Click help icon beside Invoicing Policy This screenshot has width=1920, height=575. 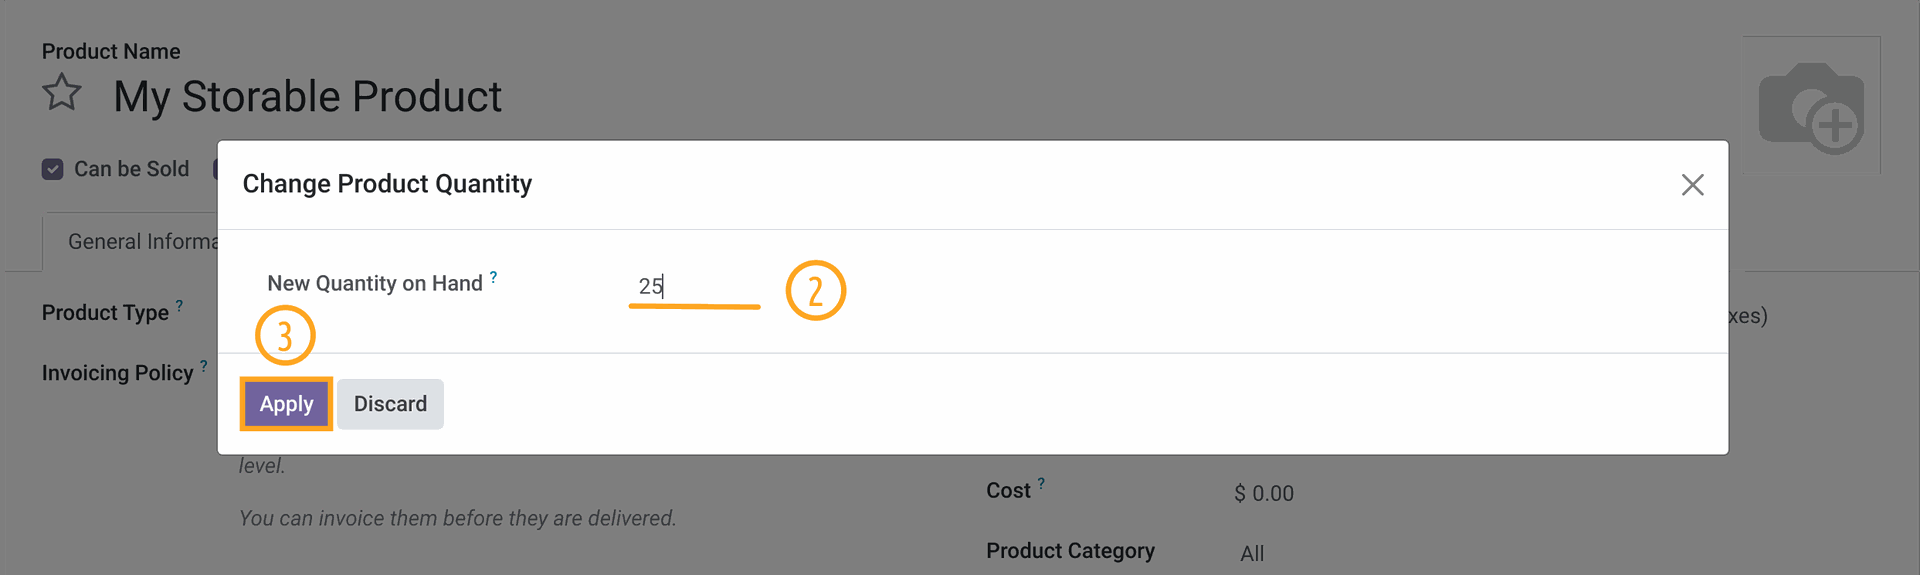(x=204, y=366)
